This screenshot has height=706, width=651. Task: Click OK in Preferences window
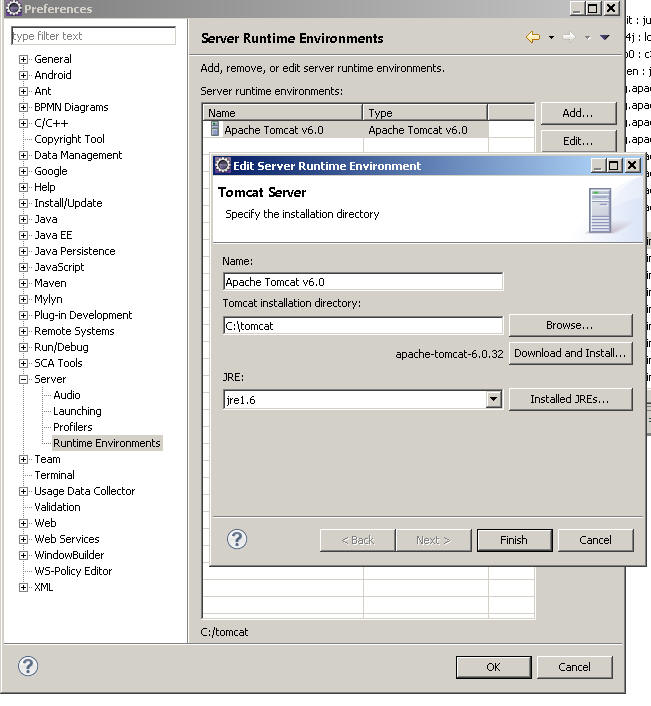point(493,667)
